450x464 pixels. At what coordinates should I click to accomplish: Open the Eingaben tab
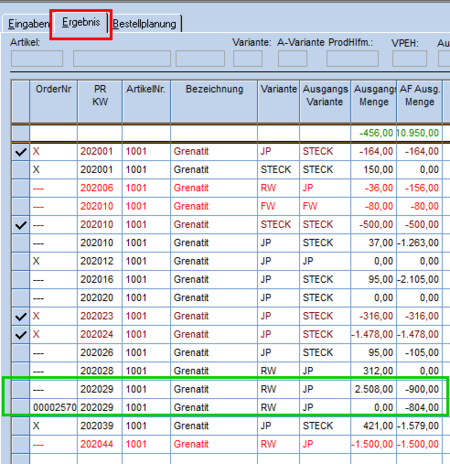point(27,24)
